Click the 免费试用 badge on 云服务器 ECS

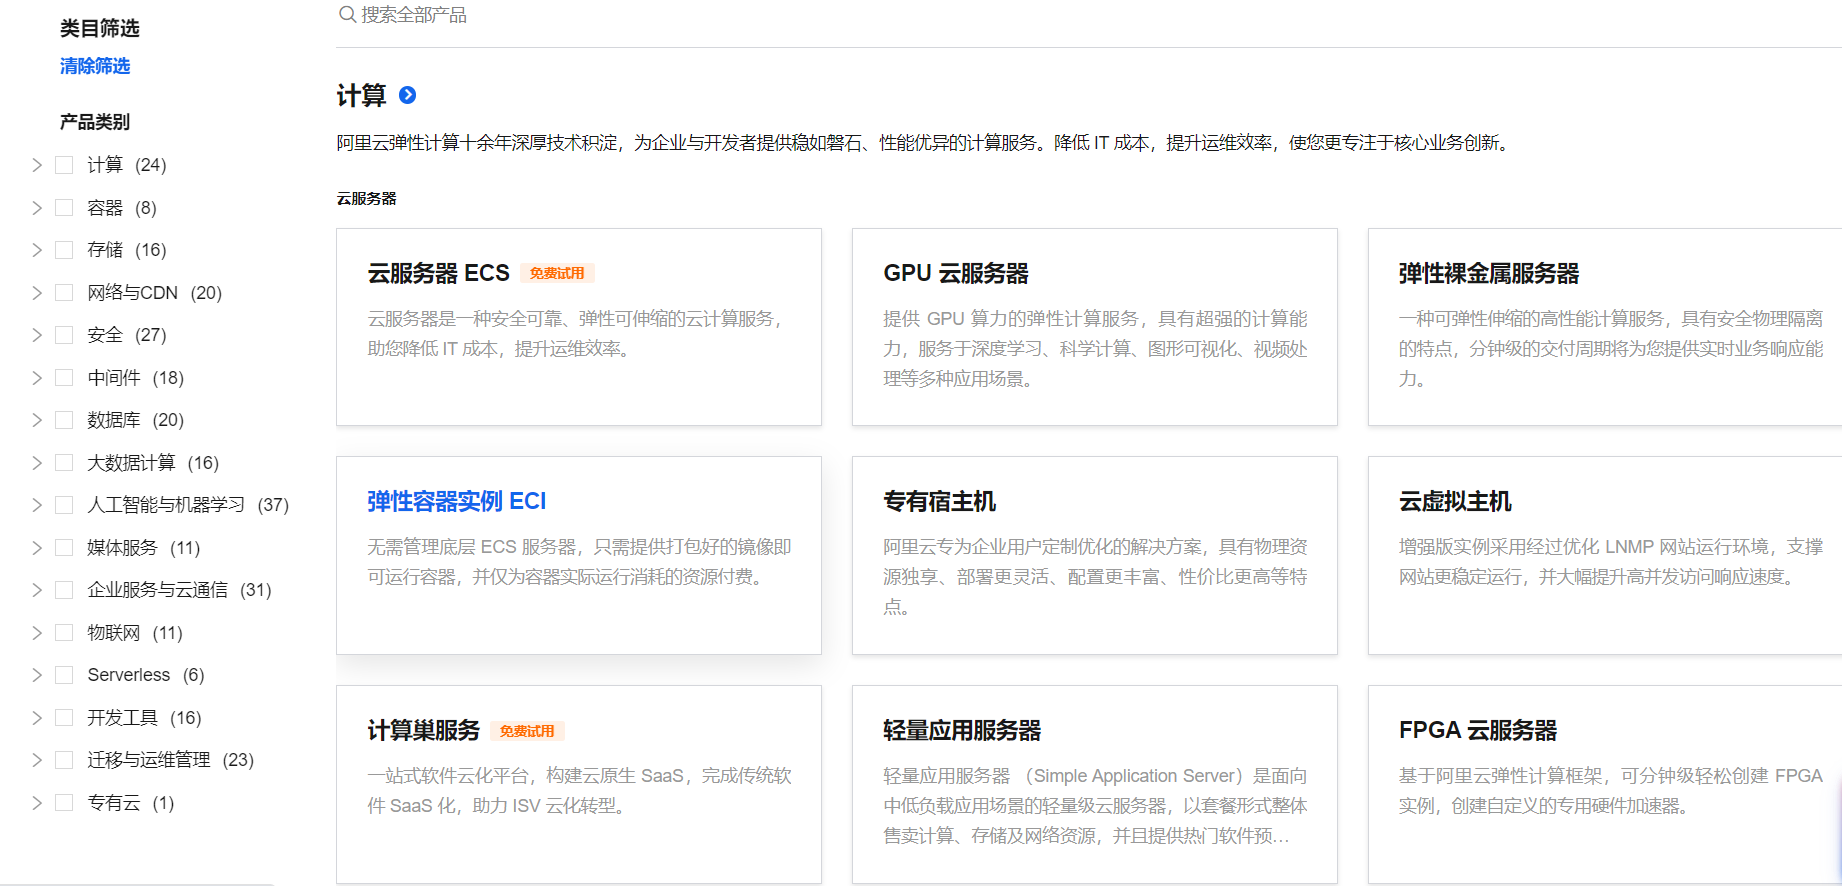557,273
